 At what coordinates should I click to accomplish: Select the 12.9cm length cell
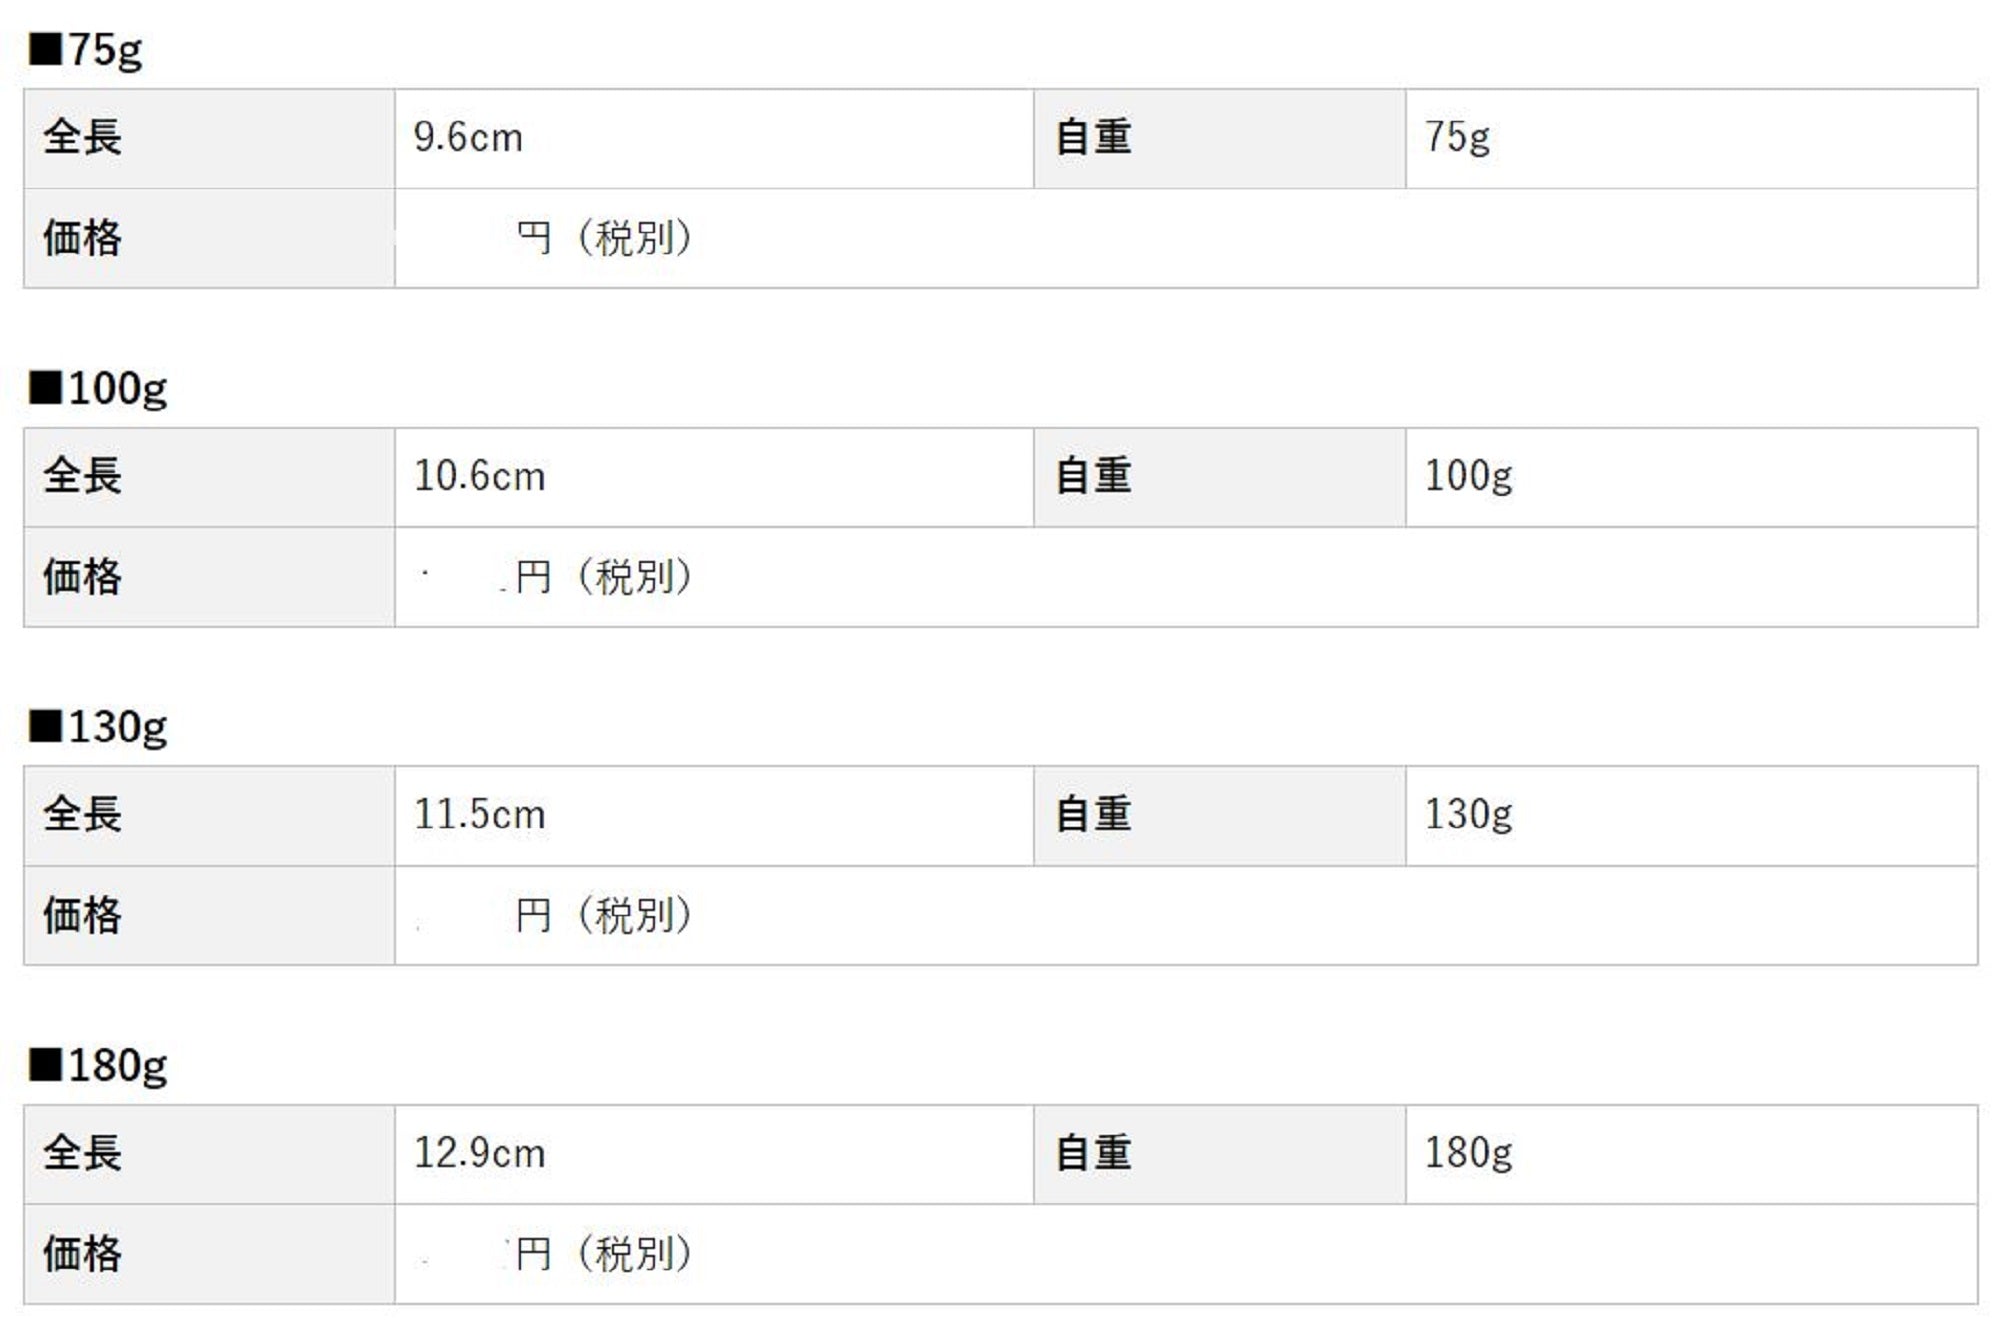pyautogui.click(x=480, y=1154)
